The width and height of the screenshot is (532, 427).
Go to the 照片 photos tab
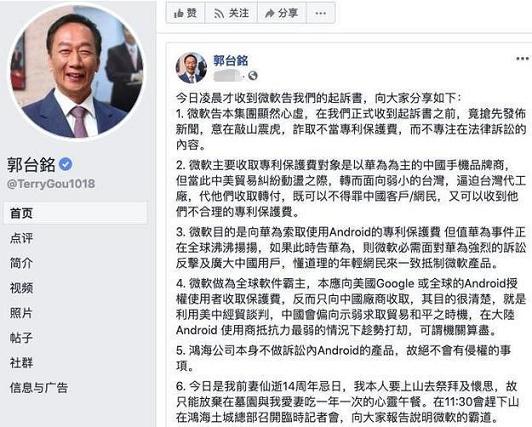click(21, 313)
